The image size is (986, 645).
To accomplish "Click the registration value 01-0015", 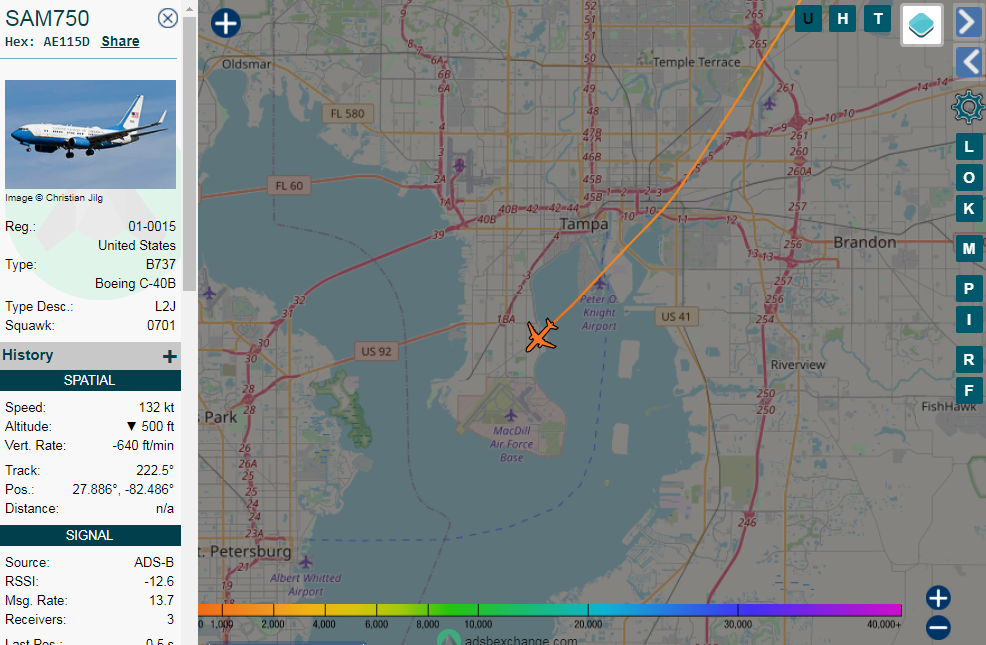I will [x=152, y=226].
